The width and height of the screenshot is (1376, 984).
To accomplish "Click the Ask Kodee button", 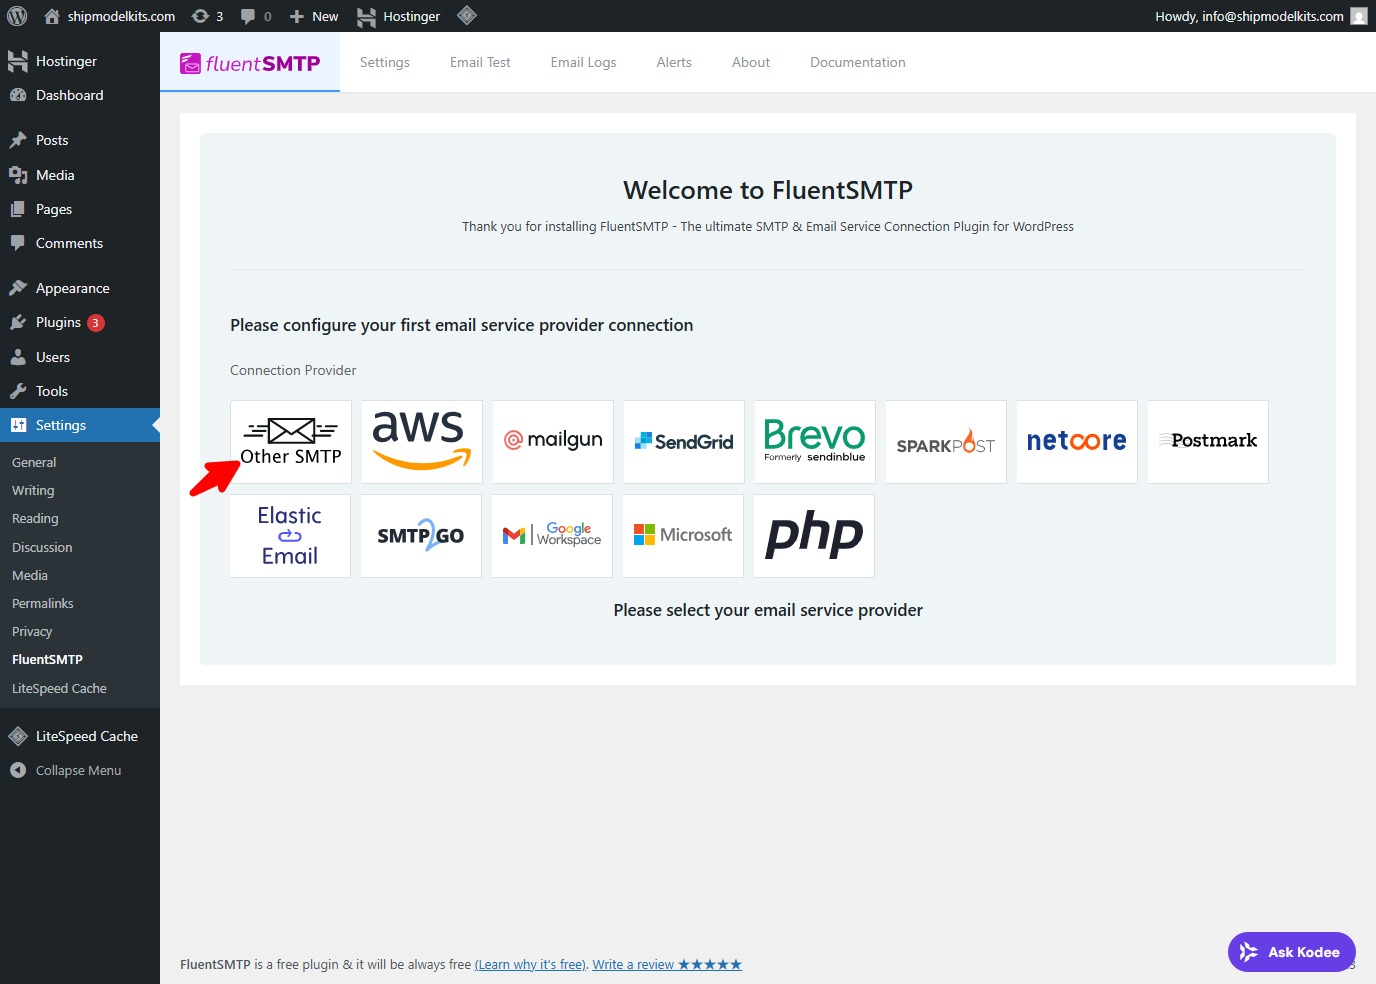I will click(1291, 952).
